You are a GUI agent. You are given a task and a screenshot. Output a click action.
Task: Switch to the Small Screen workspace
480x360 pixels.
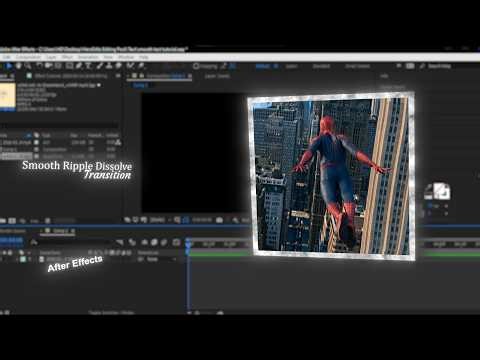(357, 66)
